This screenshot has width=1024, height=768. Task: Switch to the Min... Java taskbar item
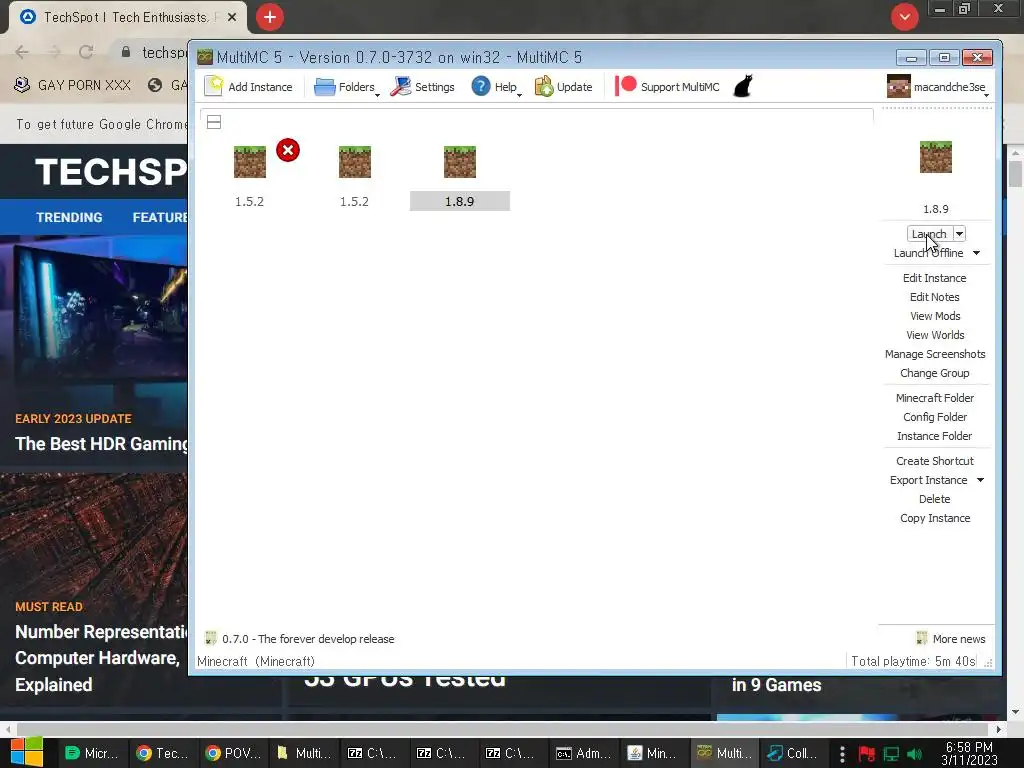click(652, 753)
